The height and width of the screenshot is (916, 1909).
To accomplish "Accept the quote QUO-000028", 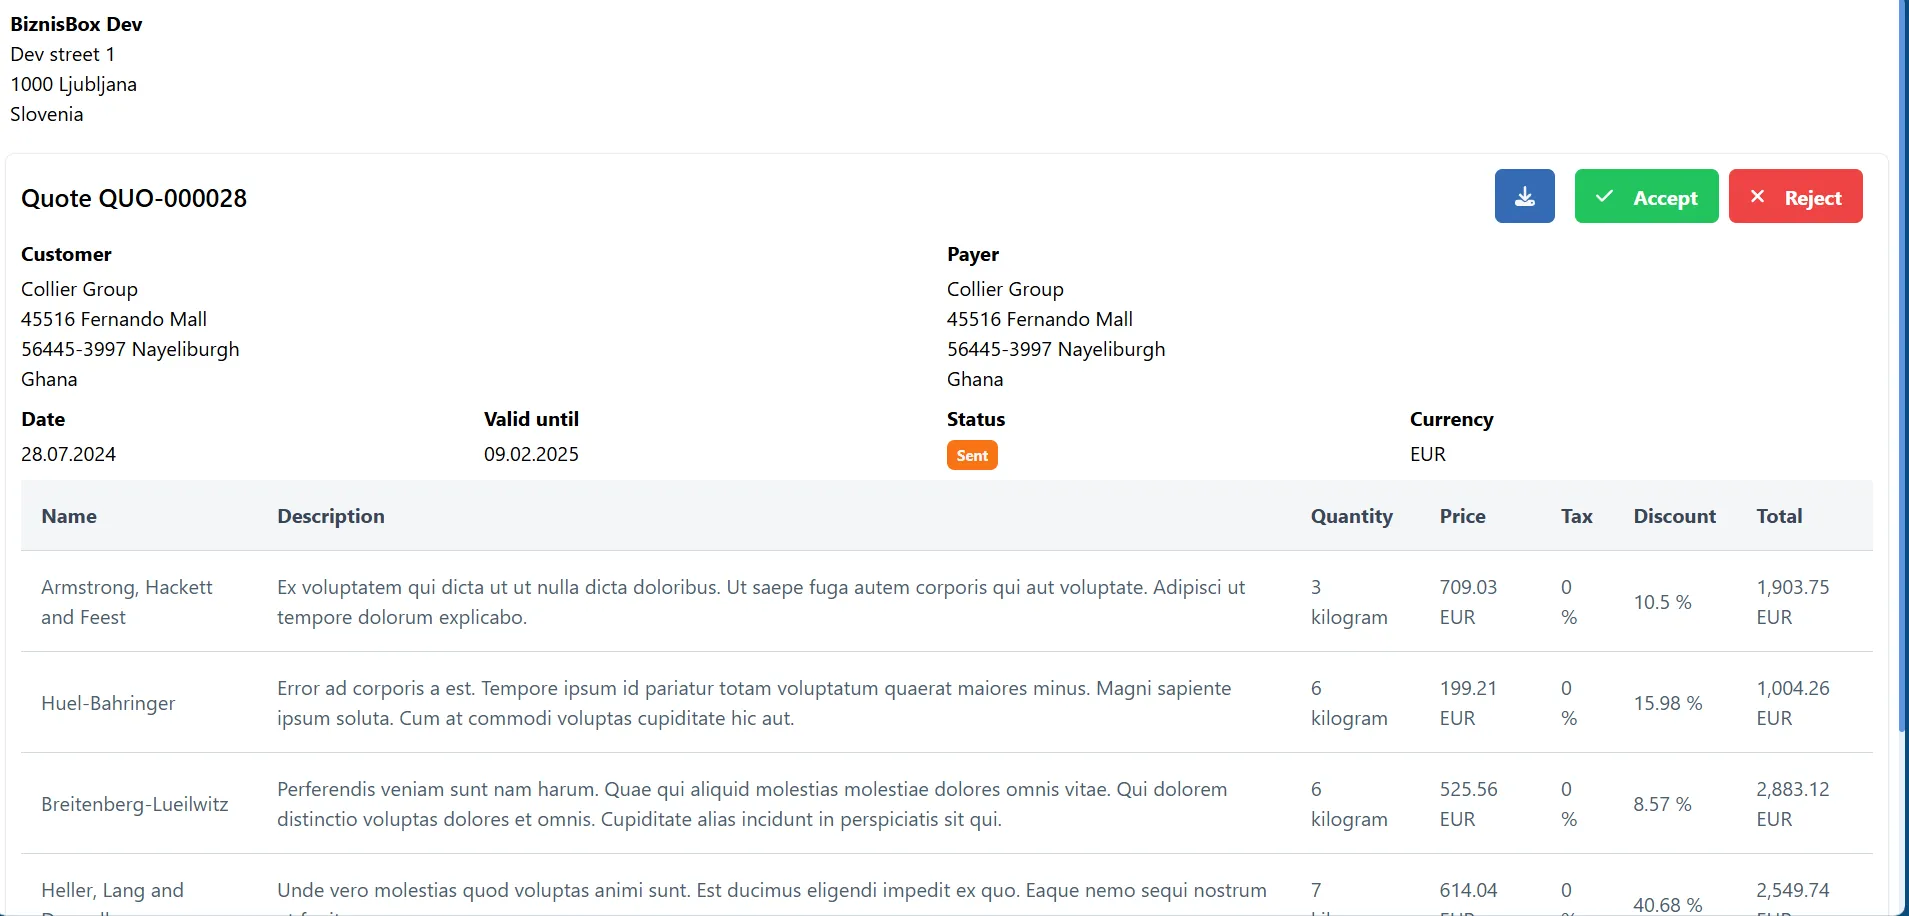I will 1646,196.
